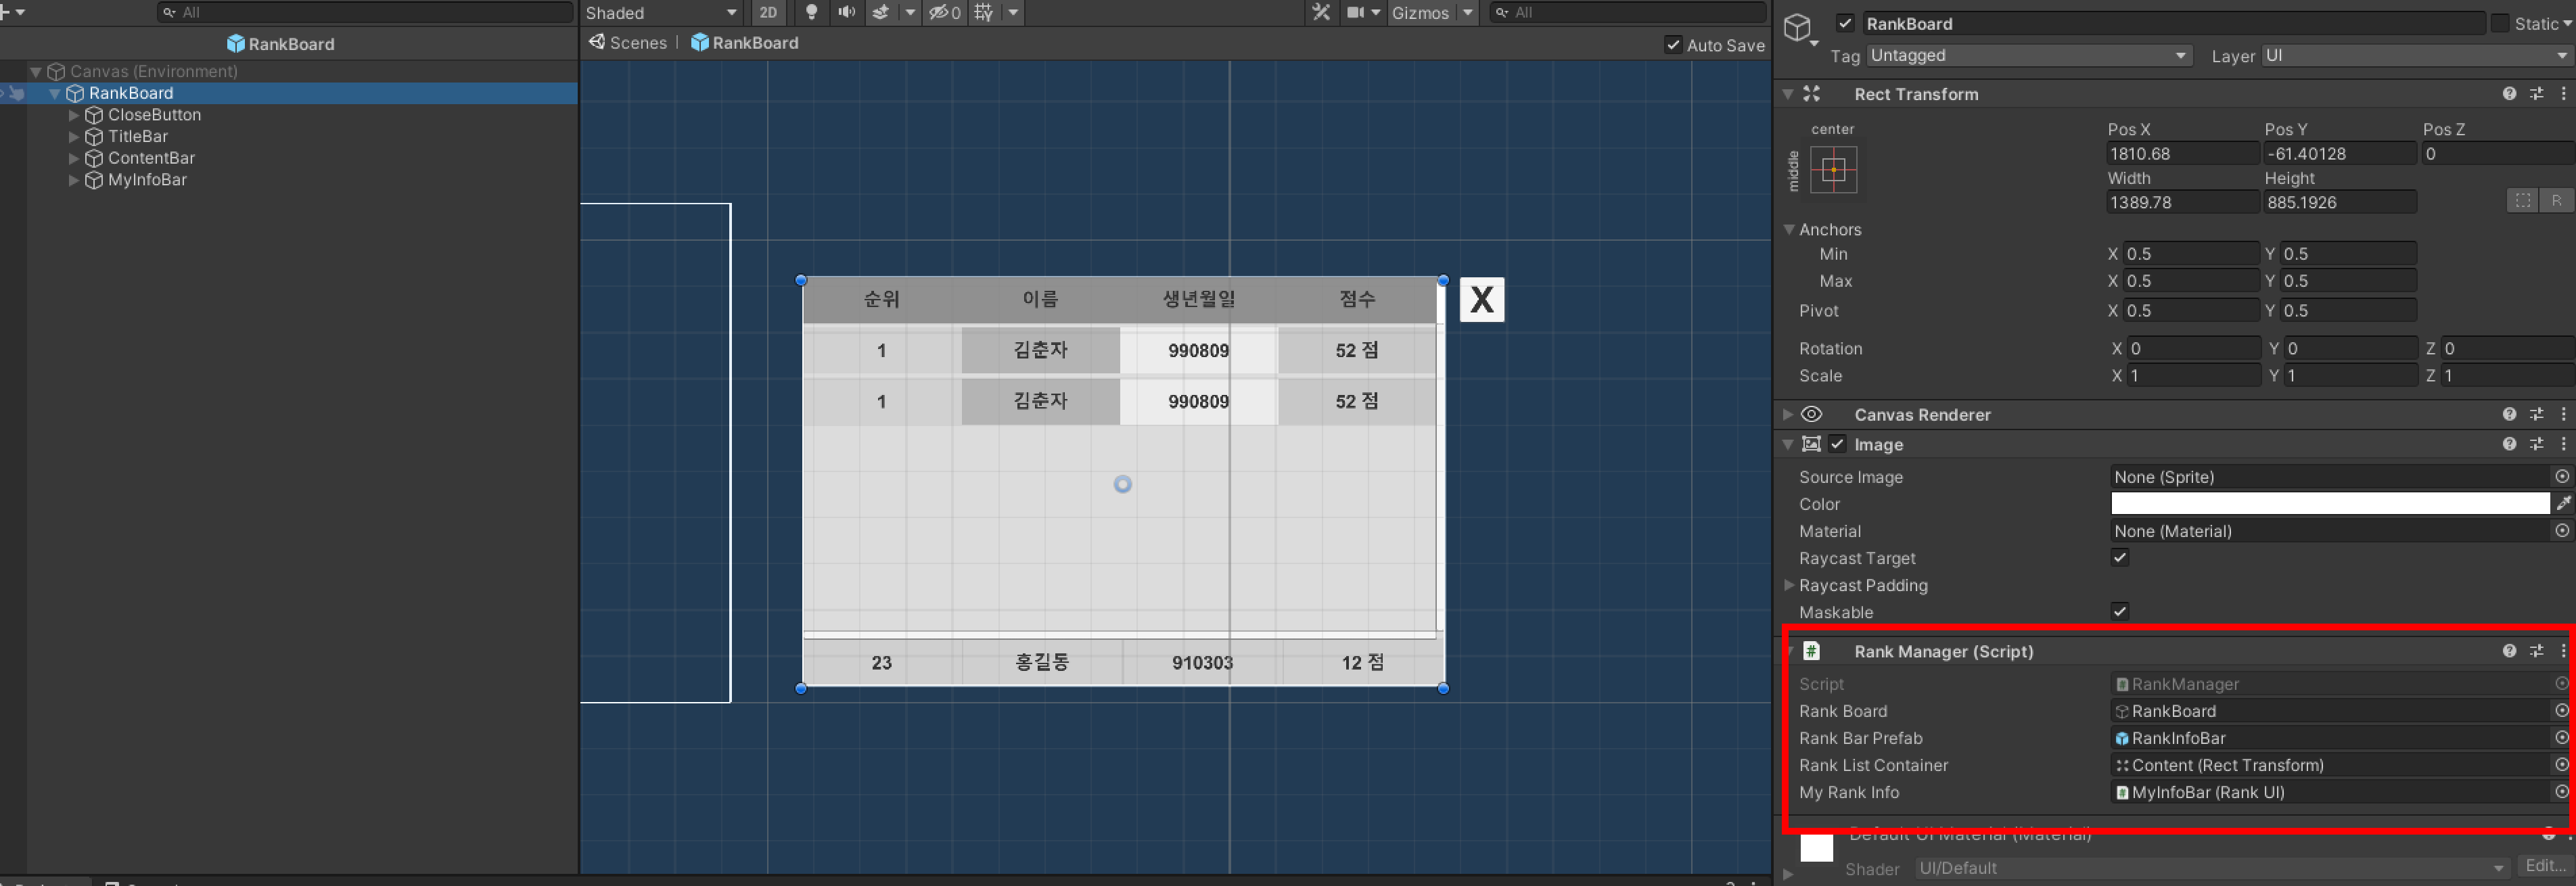Screen dimensions: 2576x886
Task: Toggle scene audio speaker icon
Action: (x=846, y=12)
